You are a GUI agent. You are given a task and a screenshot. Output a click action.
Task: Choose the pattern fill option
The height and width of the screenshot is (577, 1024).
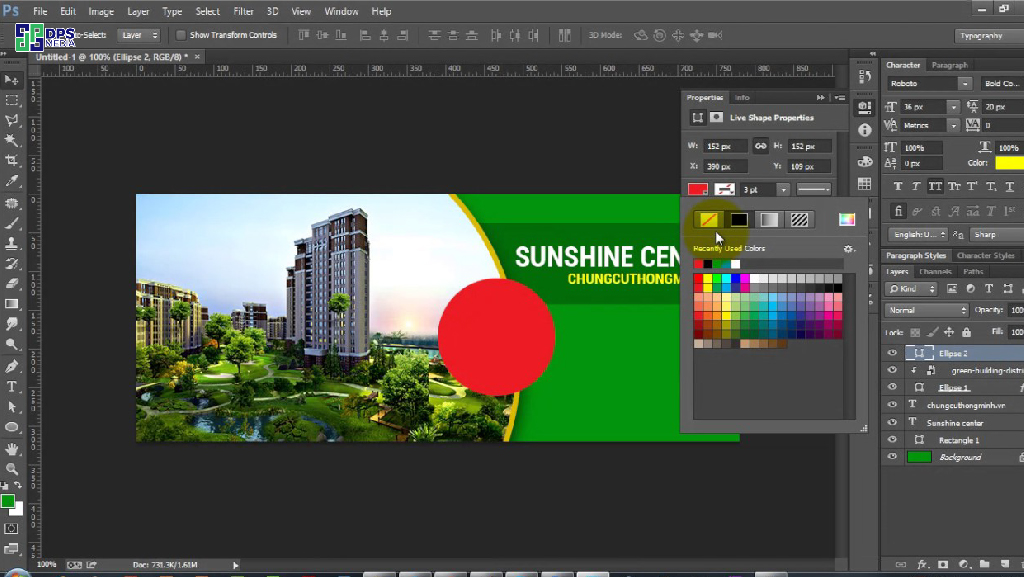(x=799, y=220)
